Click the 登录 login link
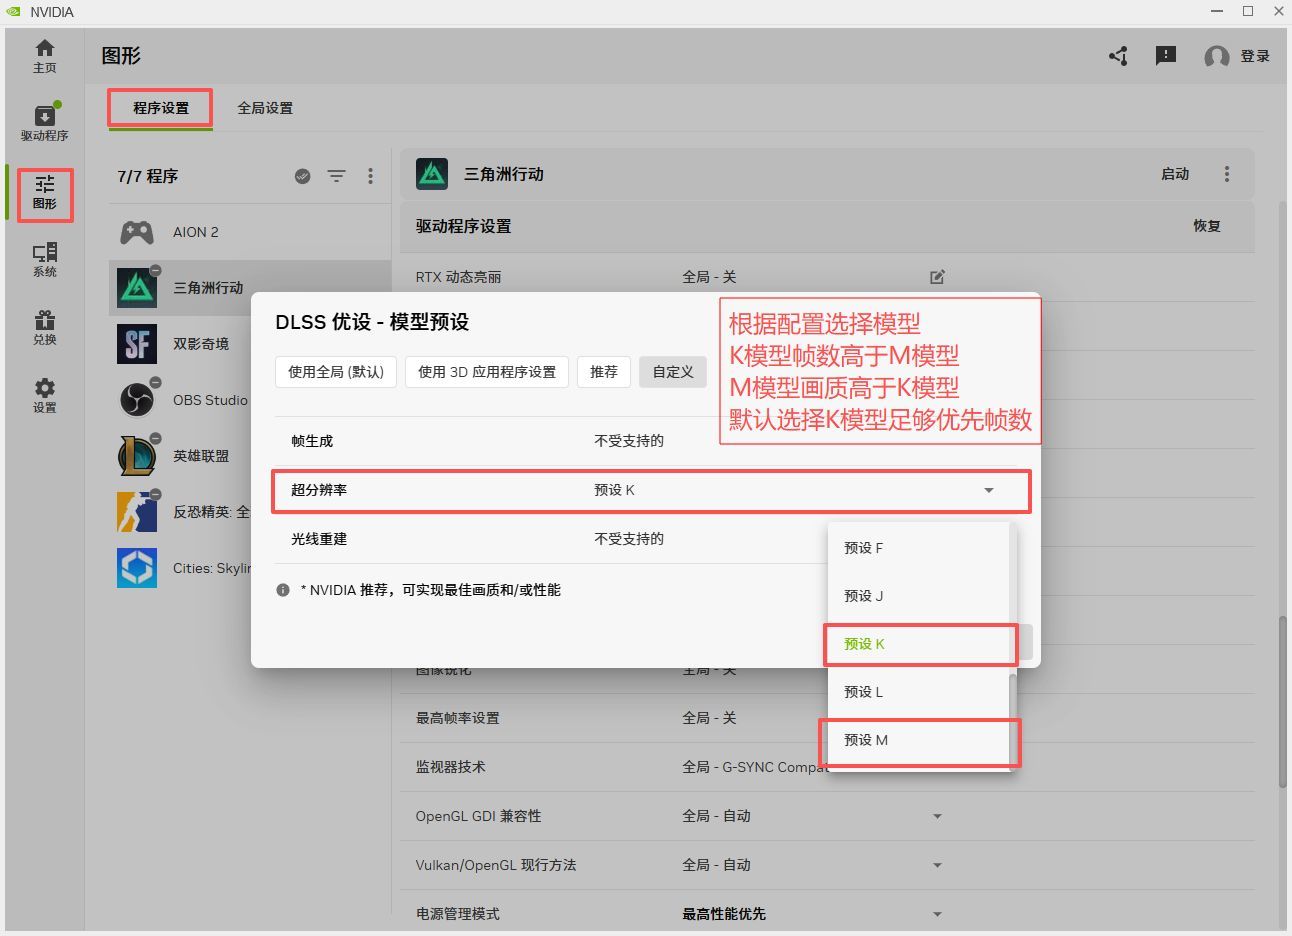Screen dimensions: 1292x936 pos(1255,56)
